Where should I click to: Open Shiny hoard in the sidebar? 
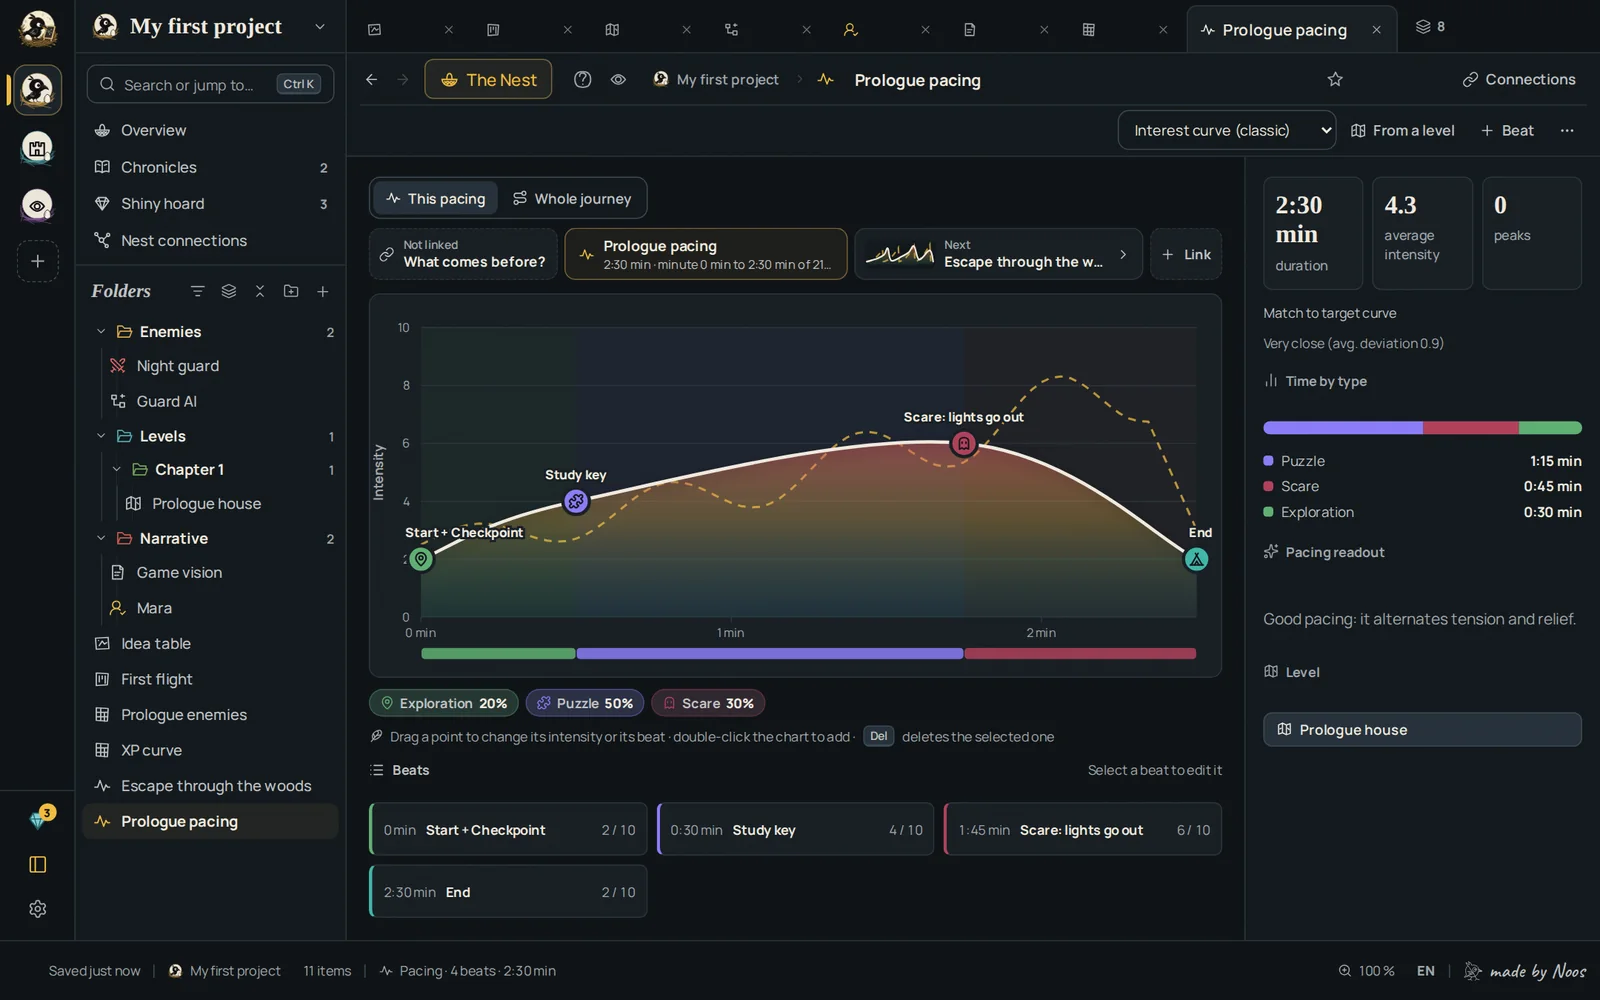click(x=210, y=203)
